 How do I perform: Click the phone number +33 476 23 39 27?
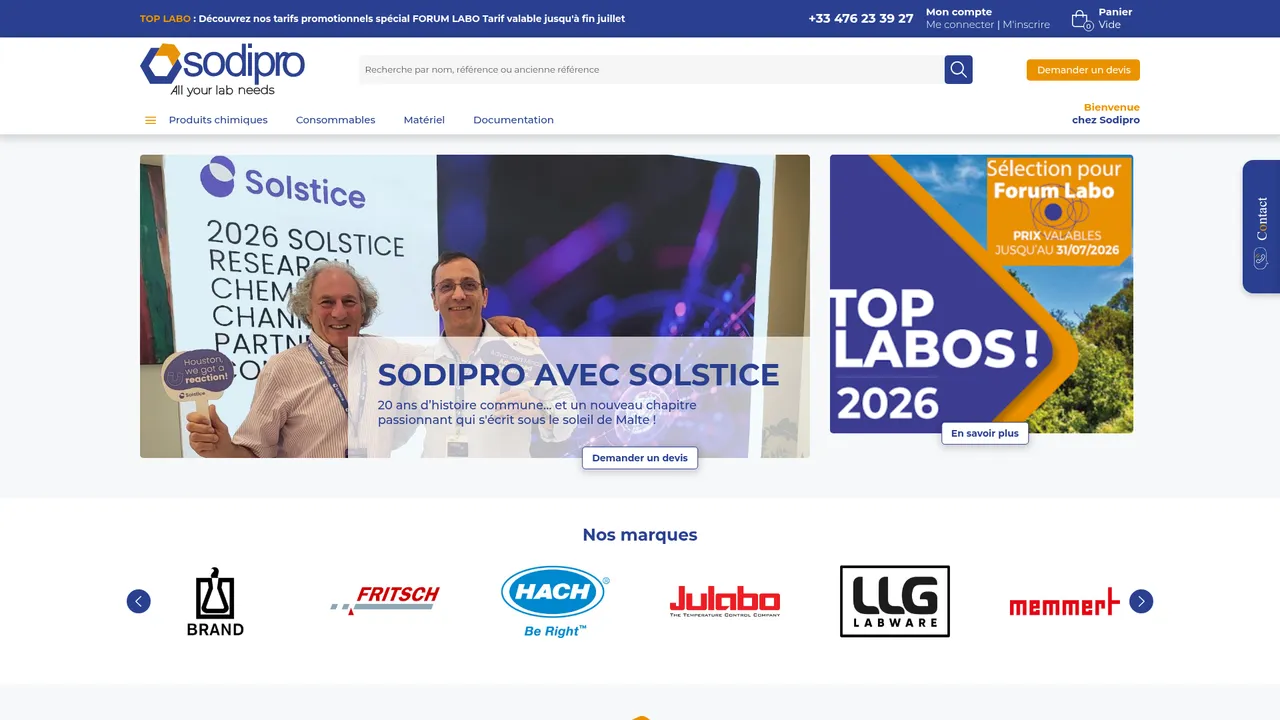pos(861,18)
